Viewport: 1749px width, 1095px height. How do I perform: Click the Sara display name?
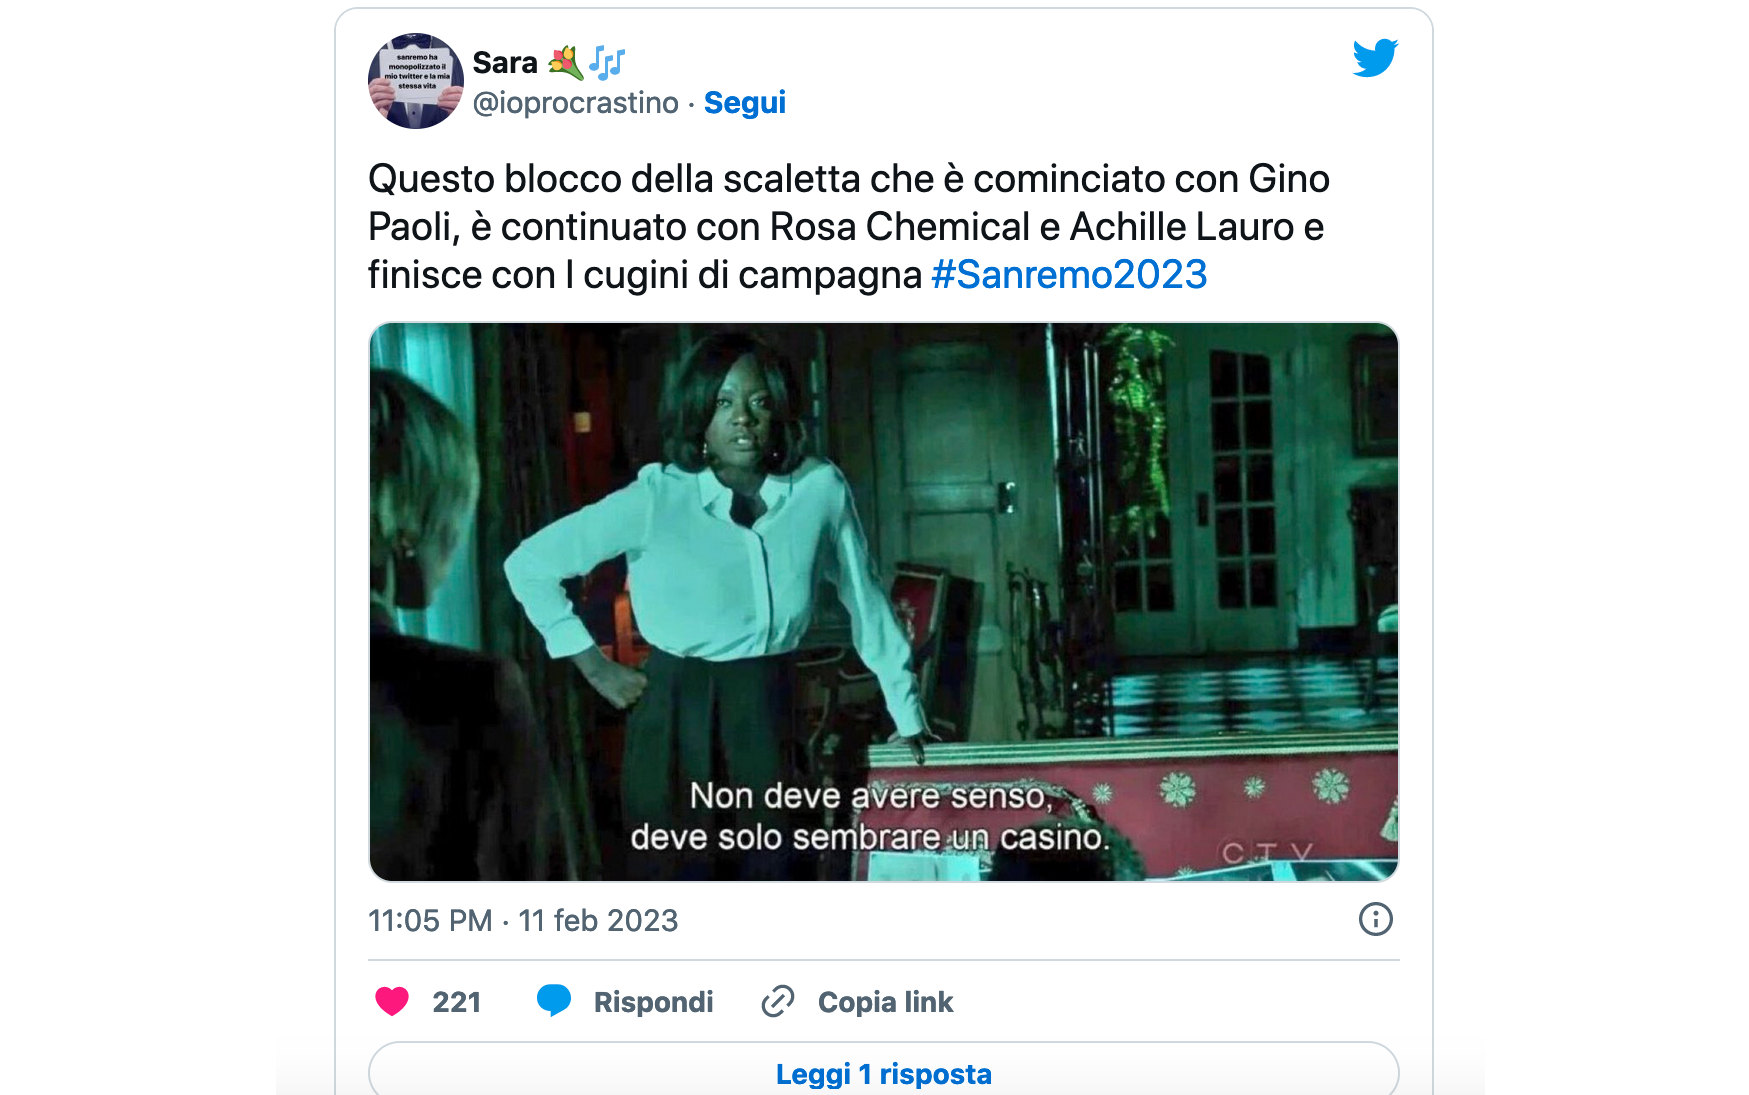pyautogui.click(x=505, y=62)
